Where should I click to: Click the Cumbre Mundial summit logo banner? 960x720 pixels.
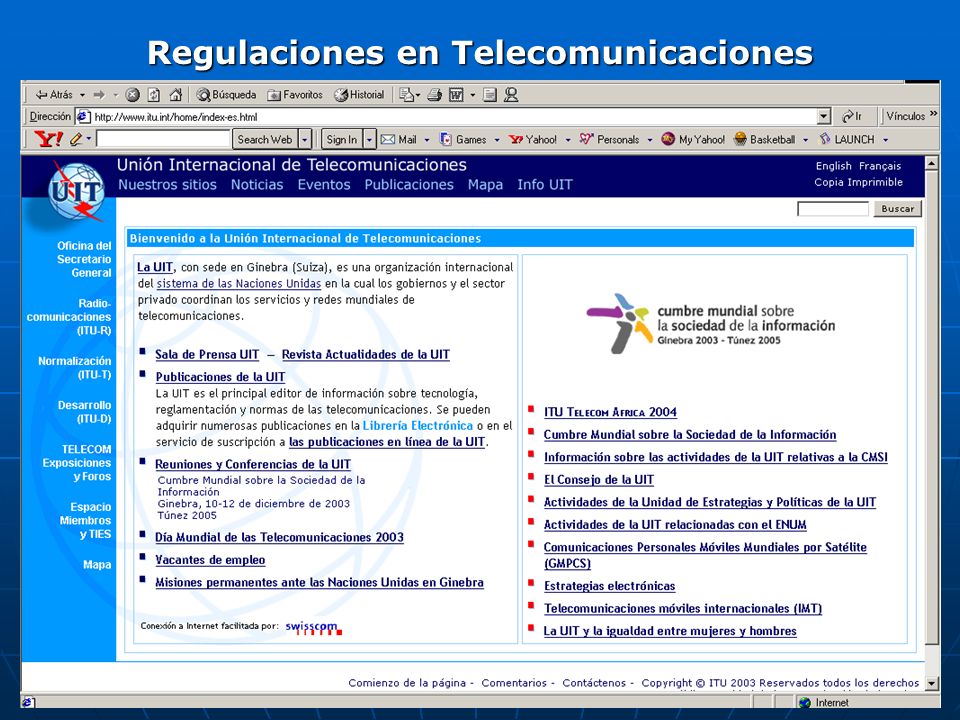click(710, 323)
